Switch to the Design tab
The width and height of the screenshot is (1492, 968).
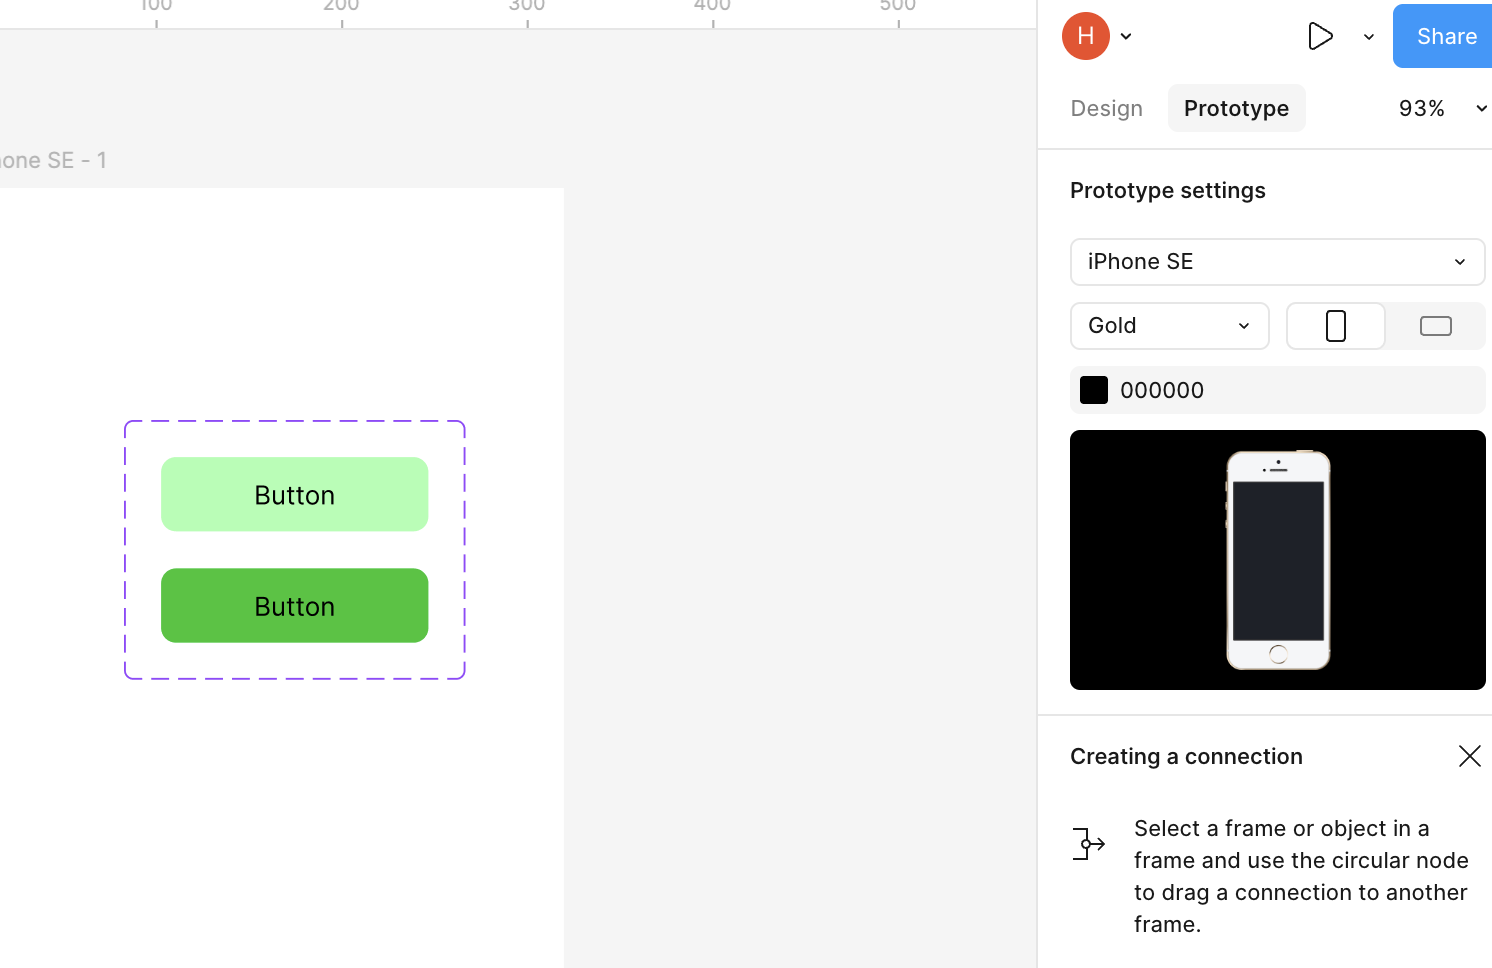click(1106, 108)
